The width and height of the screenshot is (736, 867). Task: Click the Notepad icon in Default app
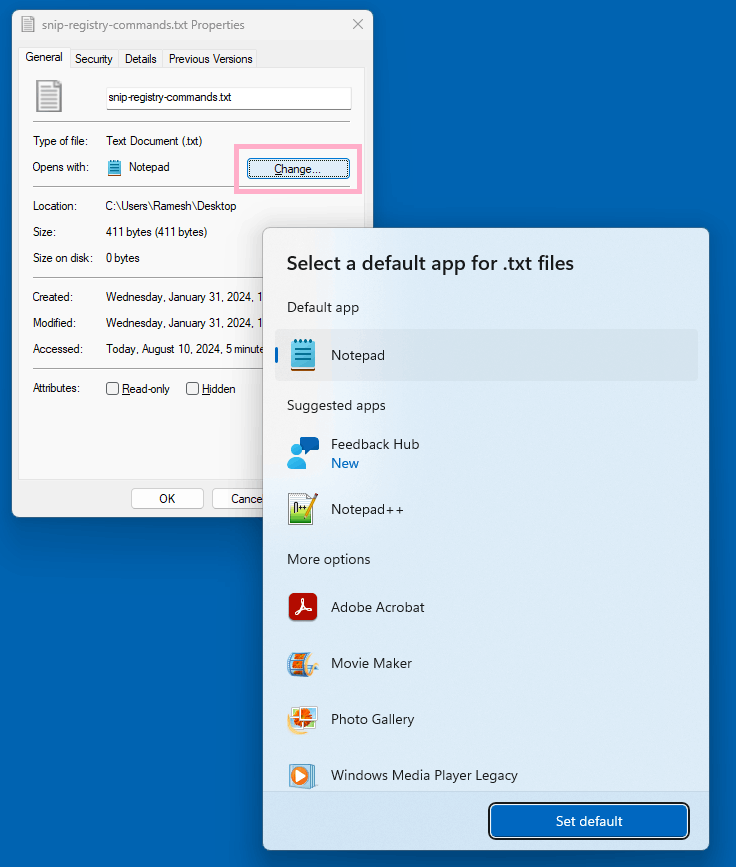click(x=303, y=355)
